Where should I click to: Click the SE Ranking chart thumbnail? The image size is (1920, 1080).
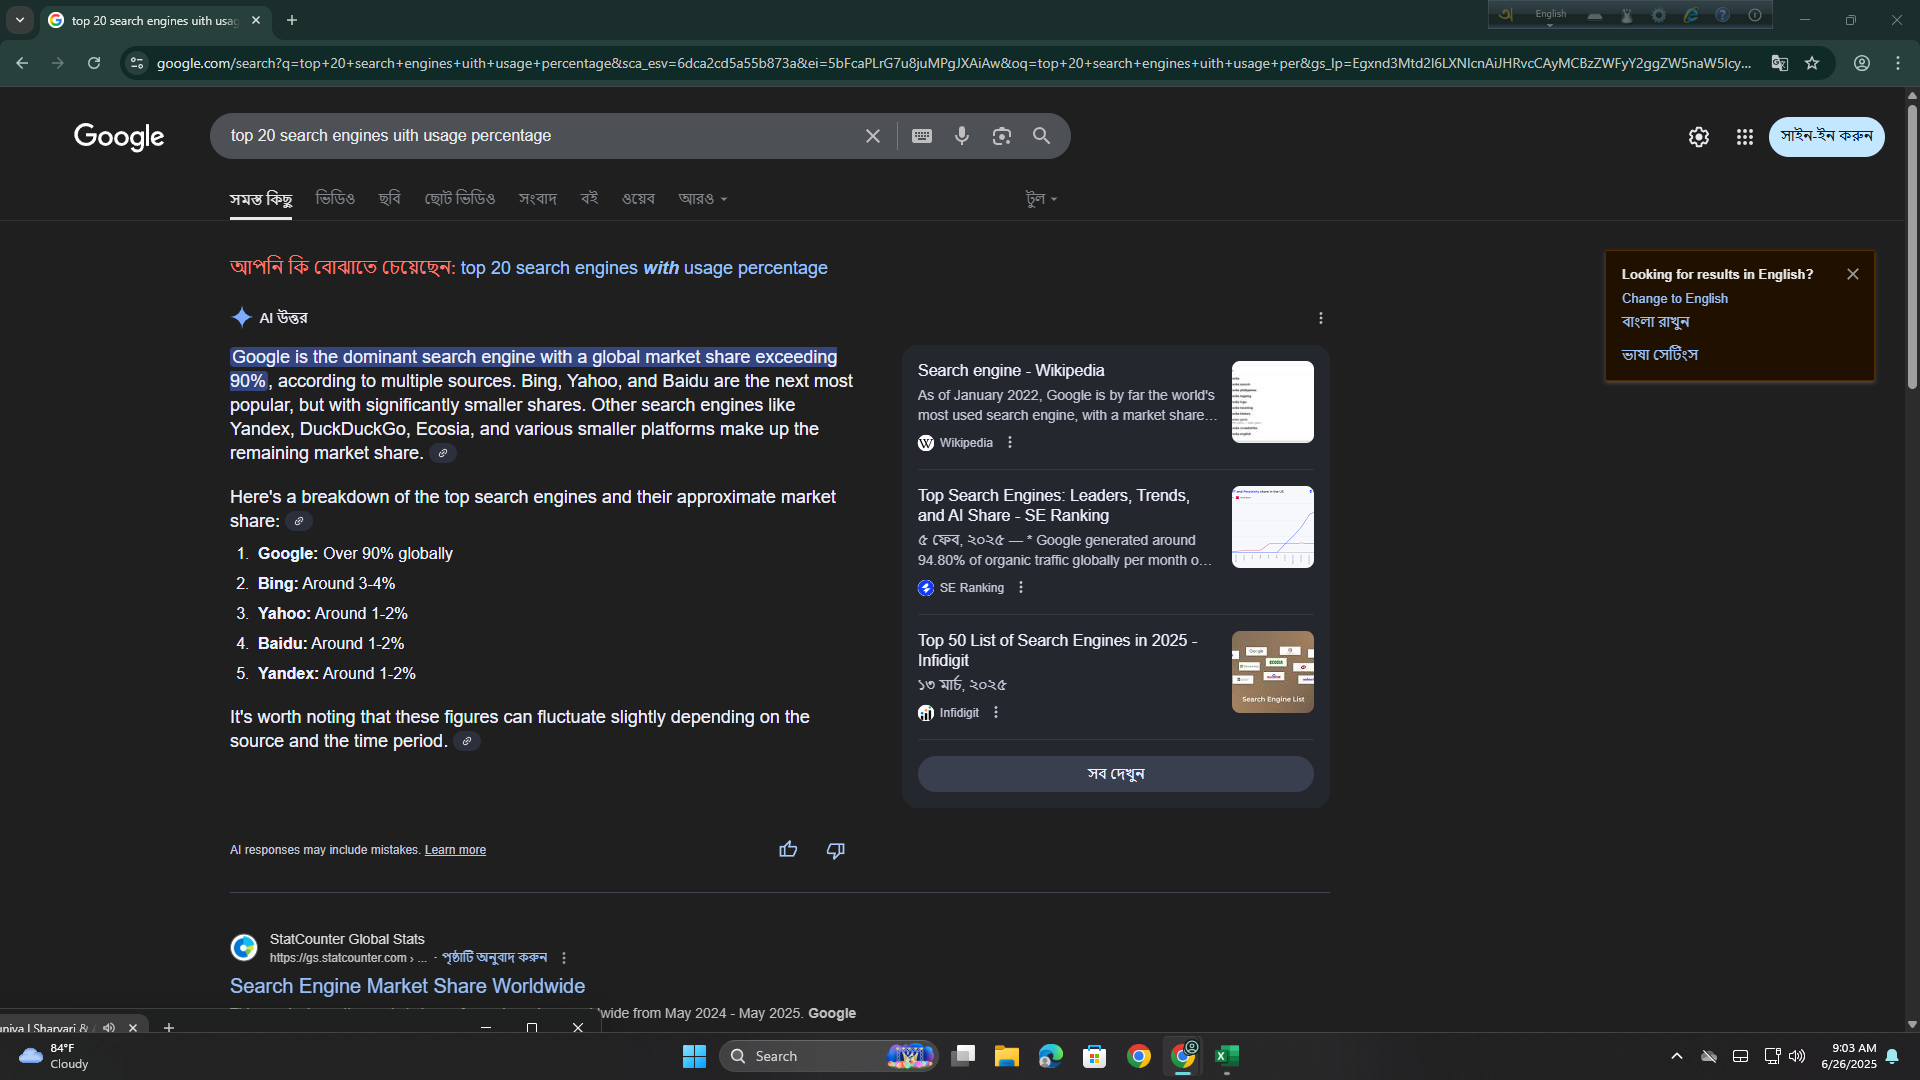click(x=1272, y=527)
